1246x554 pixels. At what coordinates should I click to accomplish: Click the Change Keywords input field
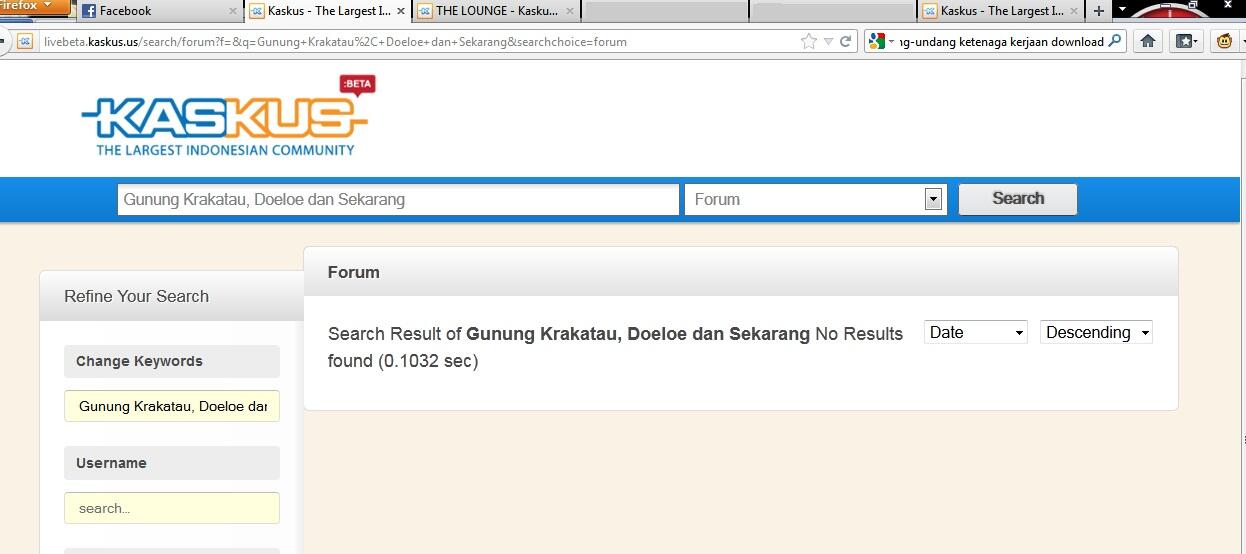click(x=172, y=406)
